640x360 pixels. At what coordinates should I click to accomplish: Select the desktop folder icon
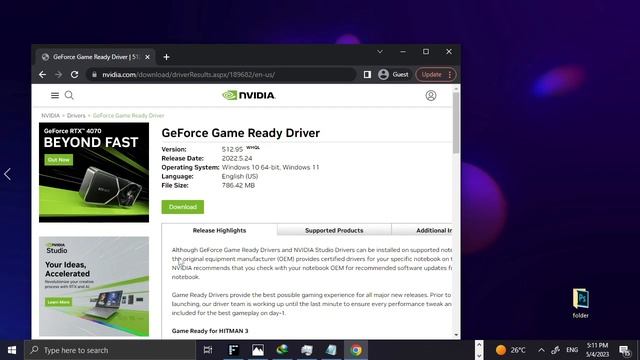pos(580,303)
